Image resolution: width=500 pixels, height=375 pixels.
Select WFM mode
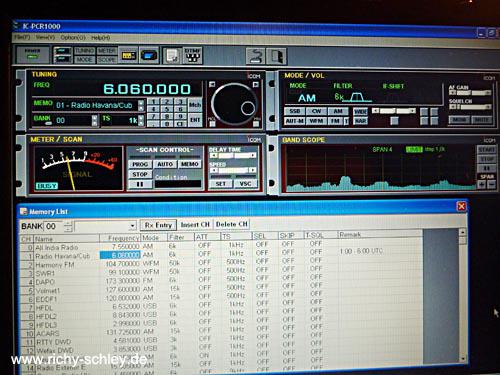click(317, 121)
